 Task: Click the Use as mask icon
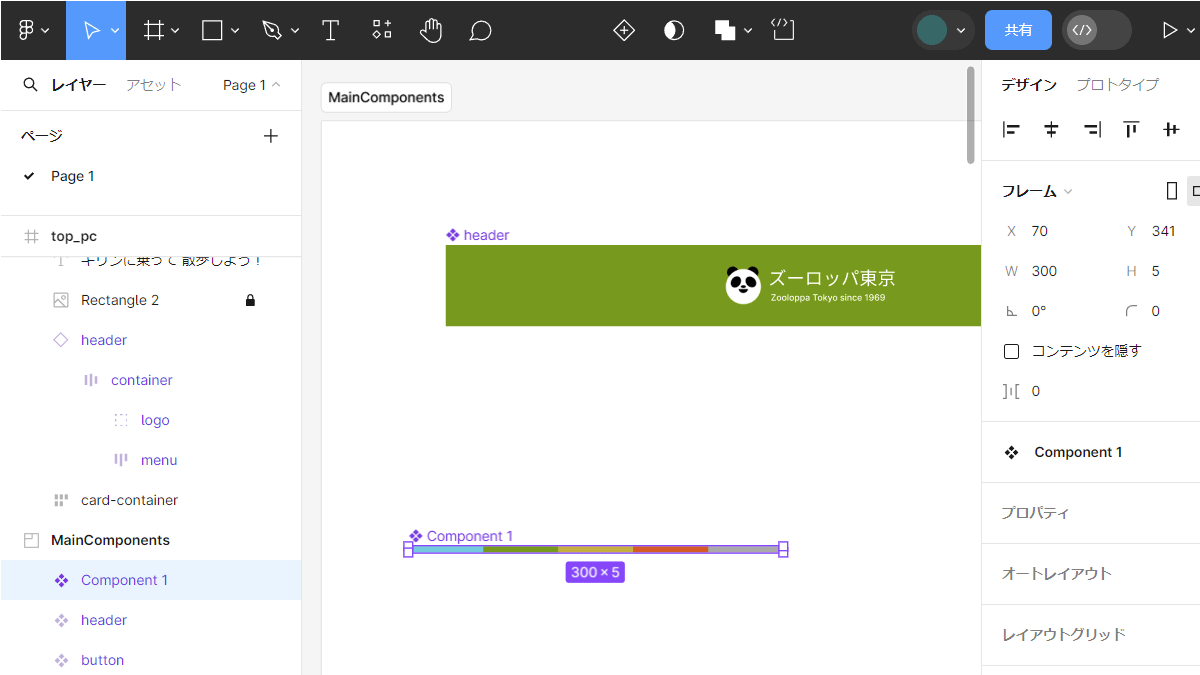click(x=674, y=30)
